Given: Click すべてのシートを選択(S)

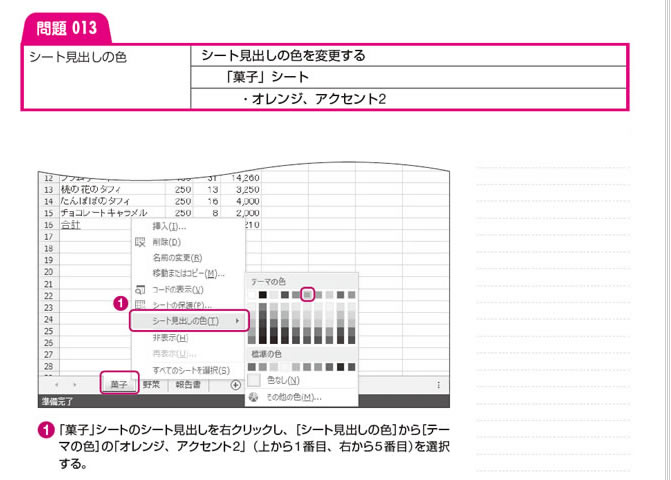Looking at the screenshot, I should pos(191,370).
